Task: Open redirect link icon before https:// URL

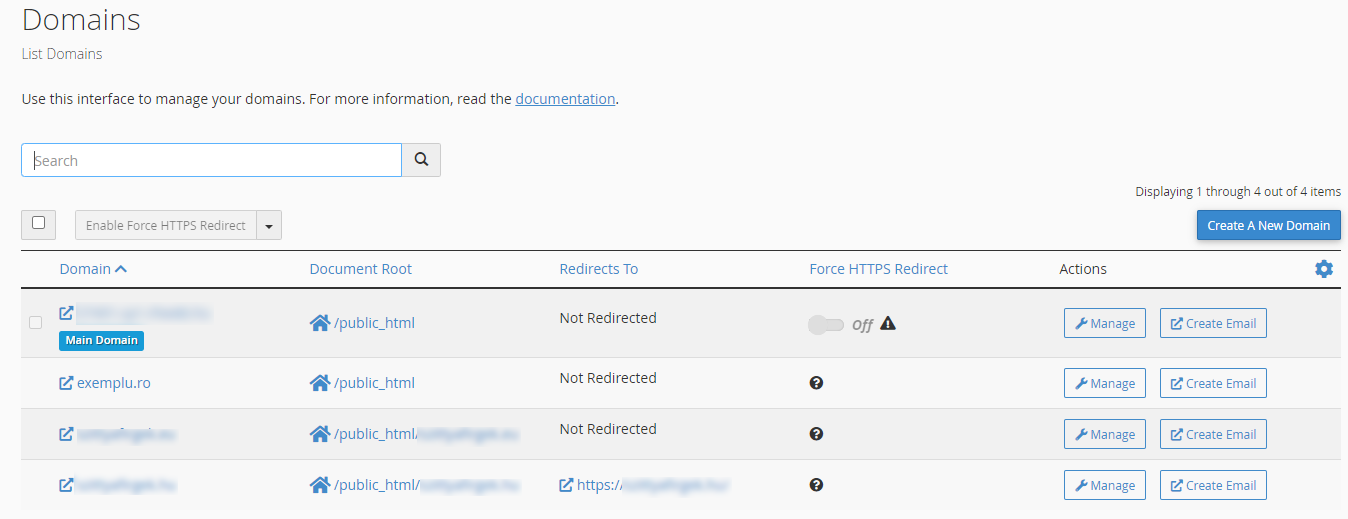Action: 567,485
